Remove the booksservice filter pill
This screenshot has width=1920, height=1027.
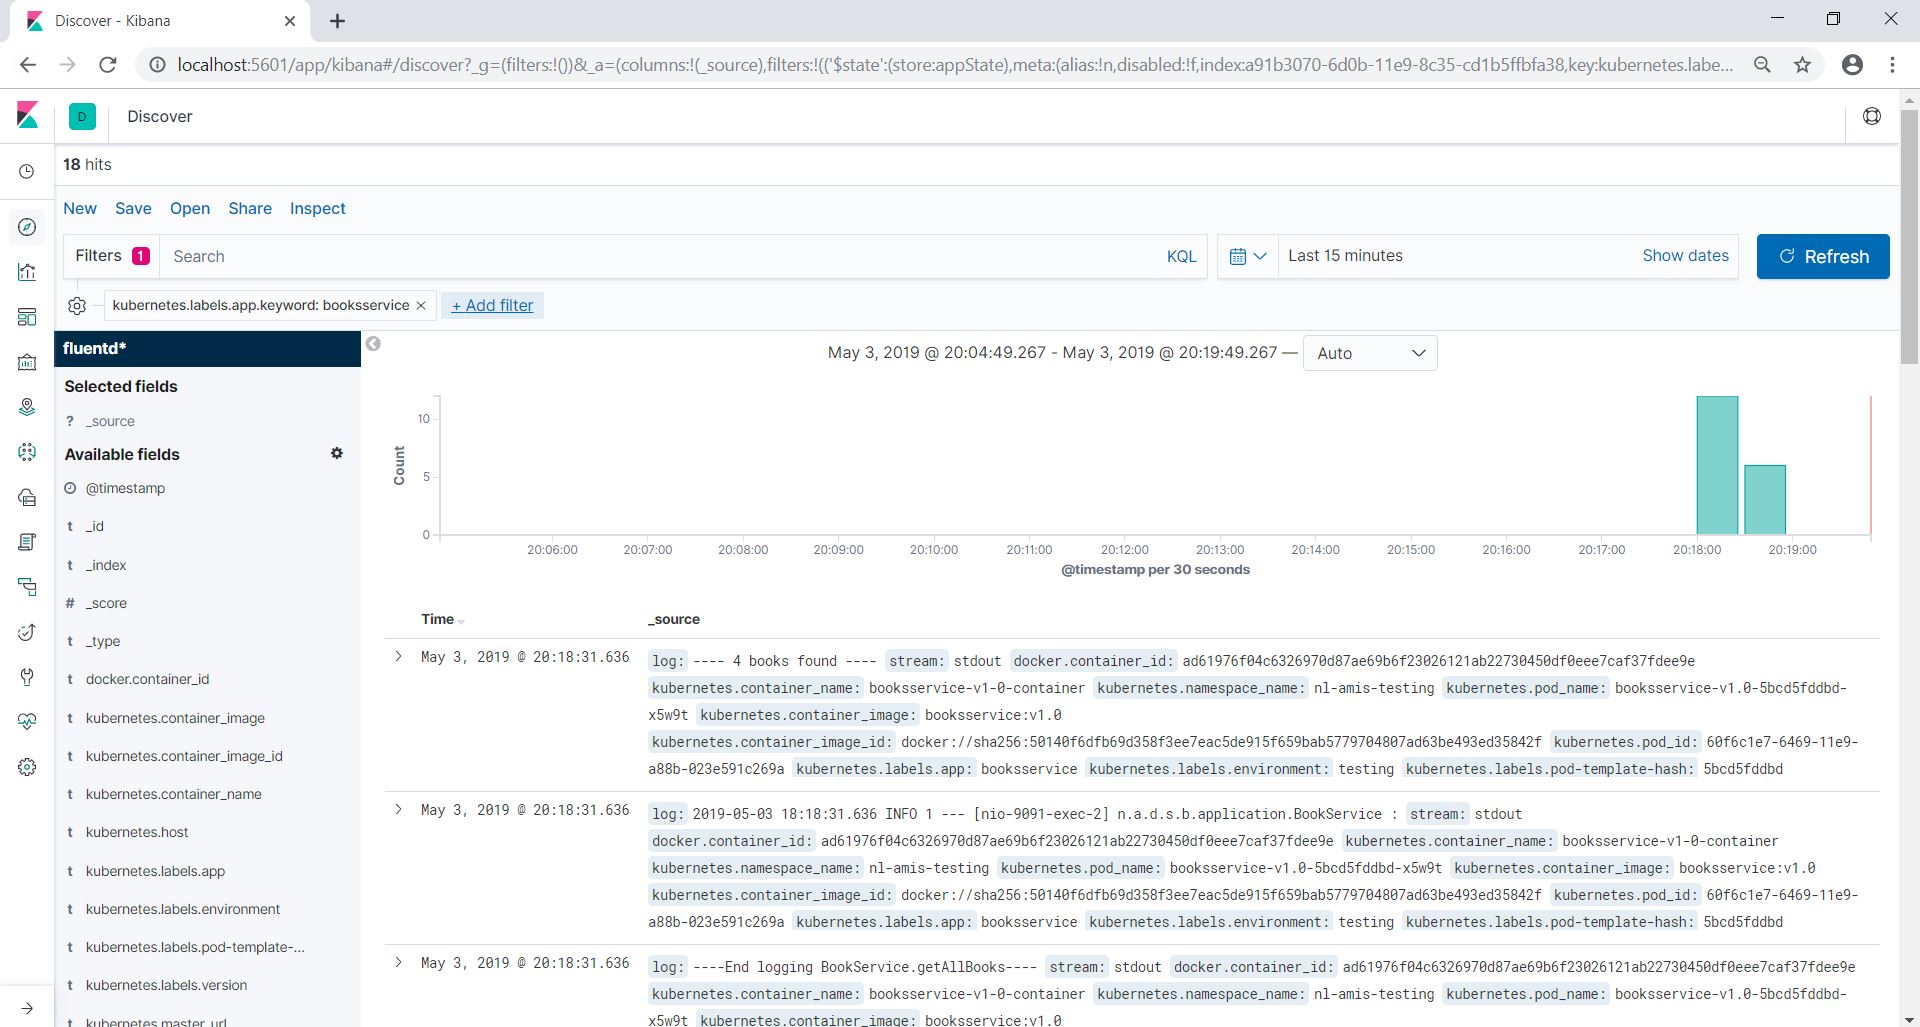click(421, 306)
